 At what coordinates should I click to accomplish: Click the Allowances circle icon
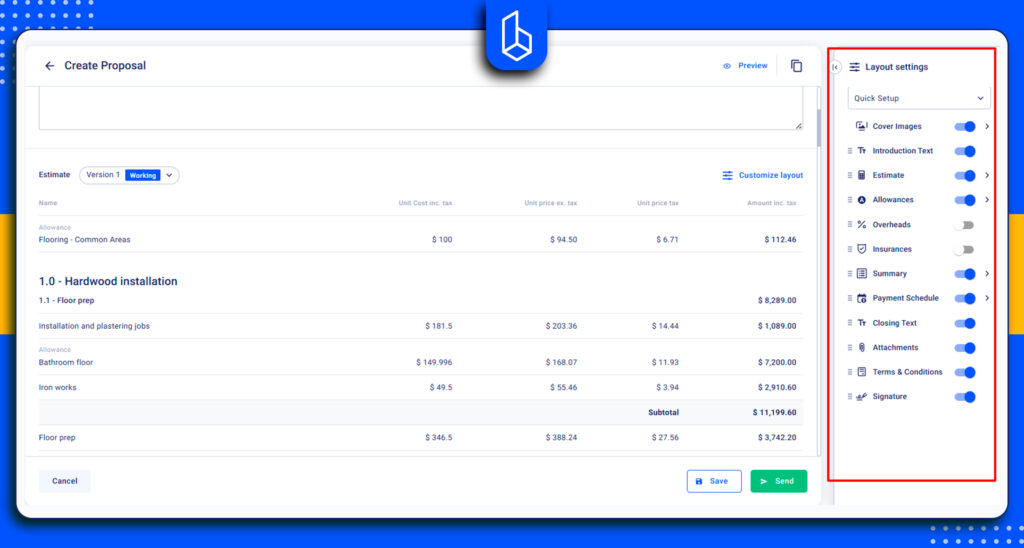[861, 200]
